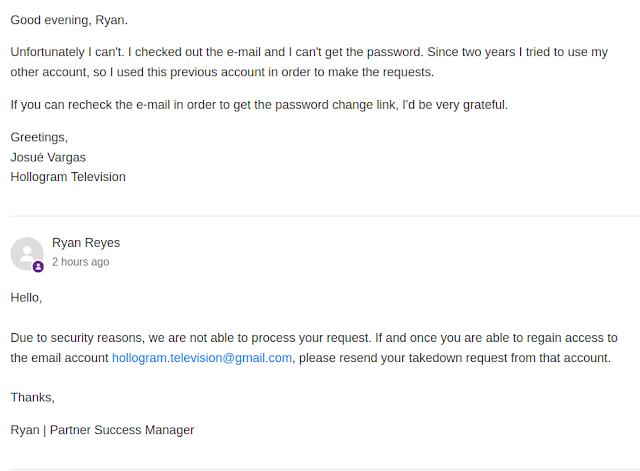
Task: Click Ryan Reyes' profile avatar
Action: [x=27, y=253]
